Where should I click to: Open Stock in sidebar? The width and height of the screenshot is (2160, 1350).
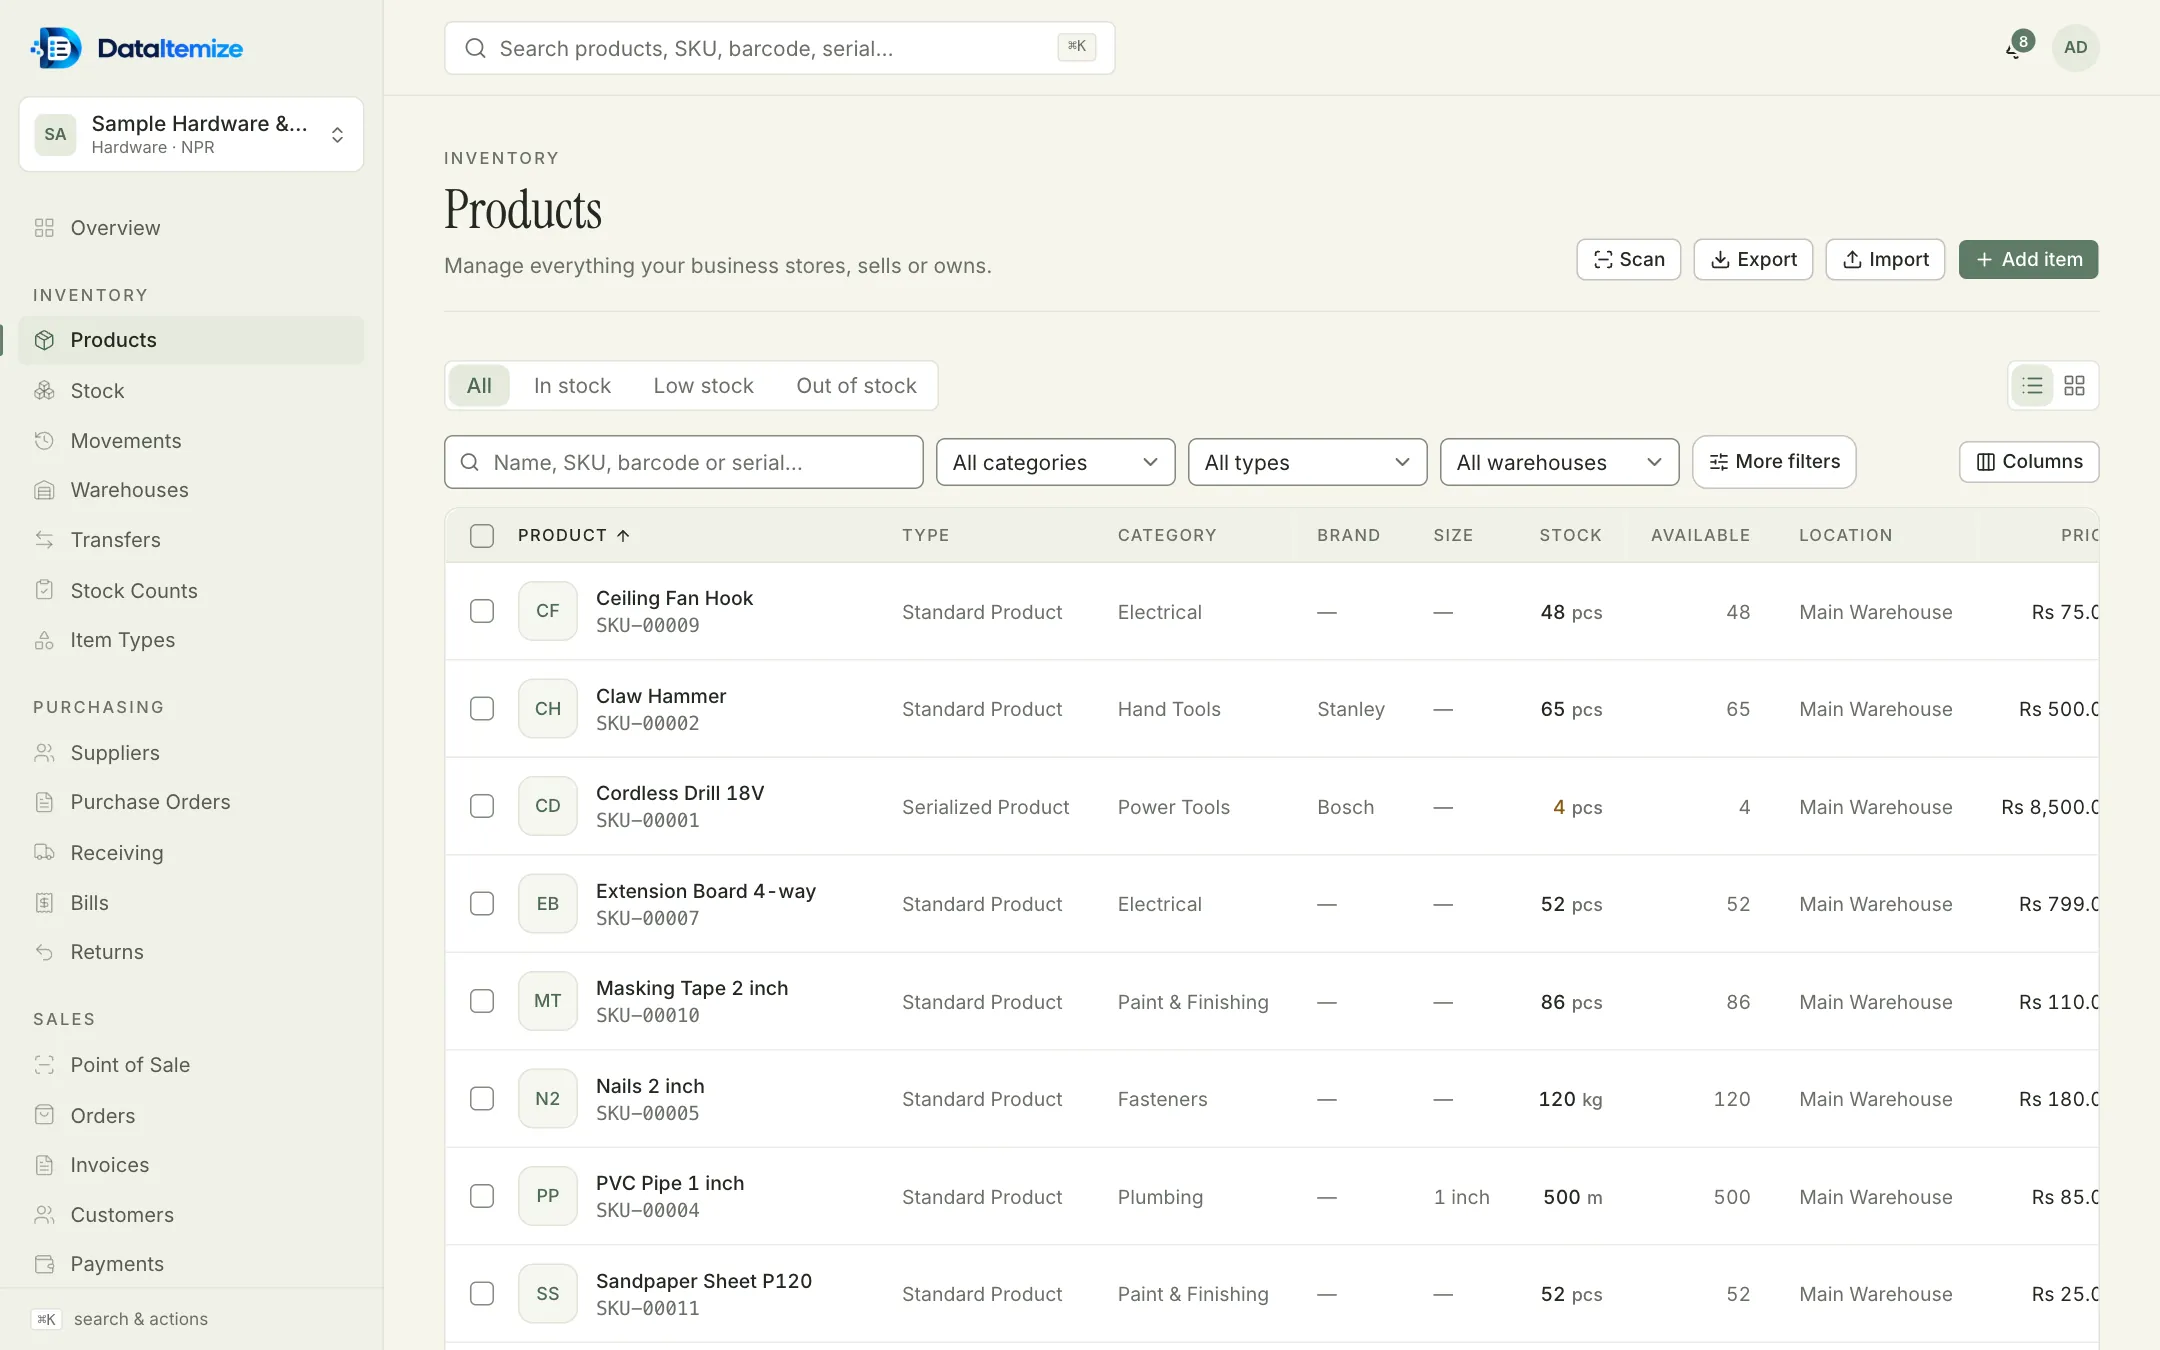(191, 391)
